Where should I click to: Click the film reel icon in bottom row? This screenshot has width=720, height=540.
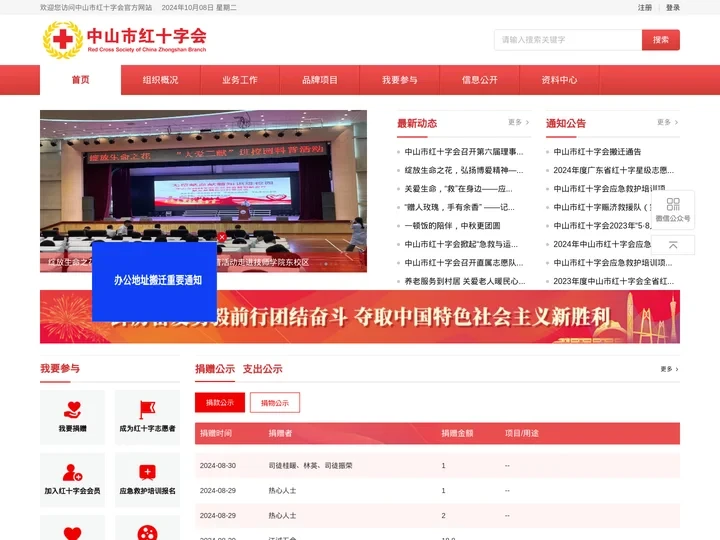(147, 533)
